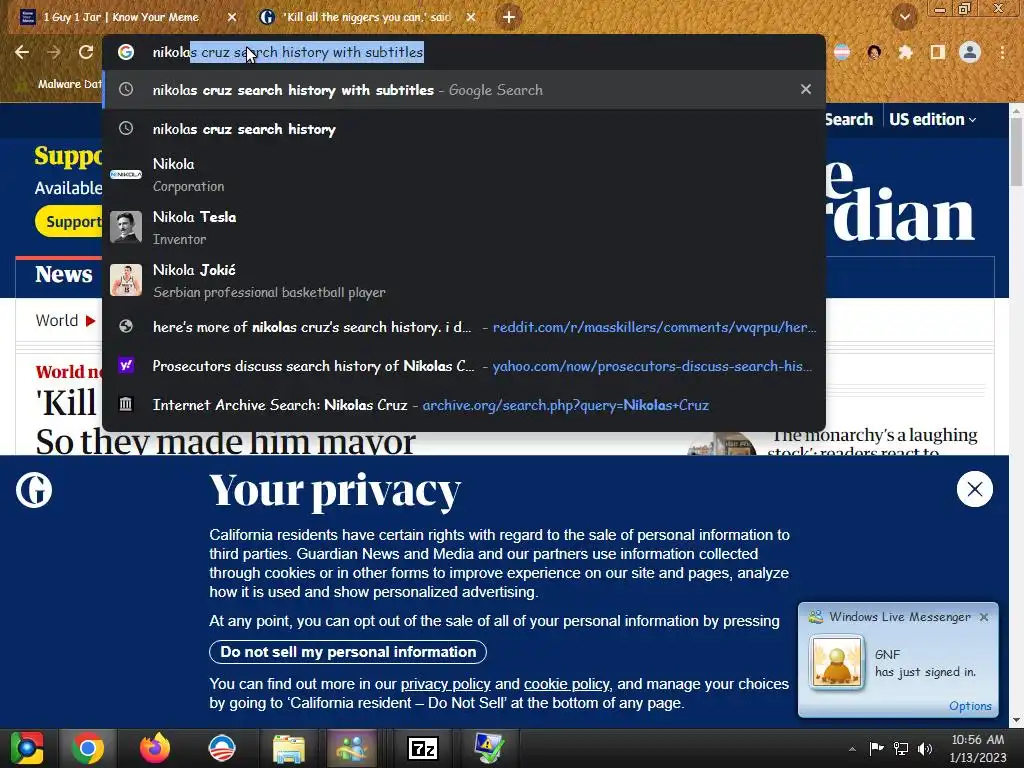Viewport: 1024px width, 768px height.
Task: Open Options in Messenger notification
Action: tap(970, 706)
